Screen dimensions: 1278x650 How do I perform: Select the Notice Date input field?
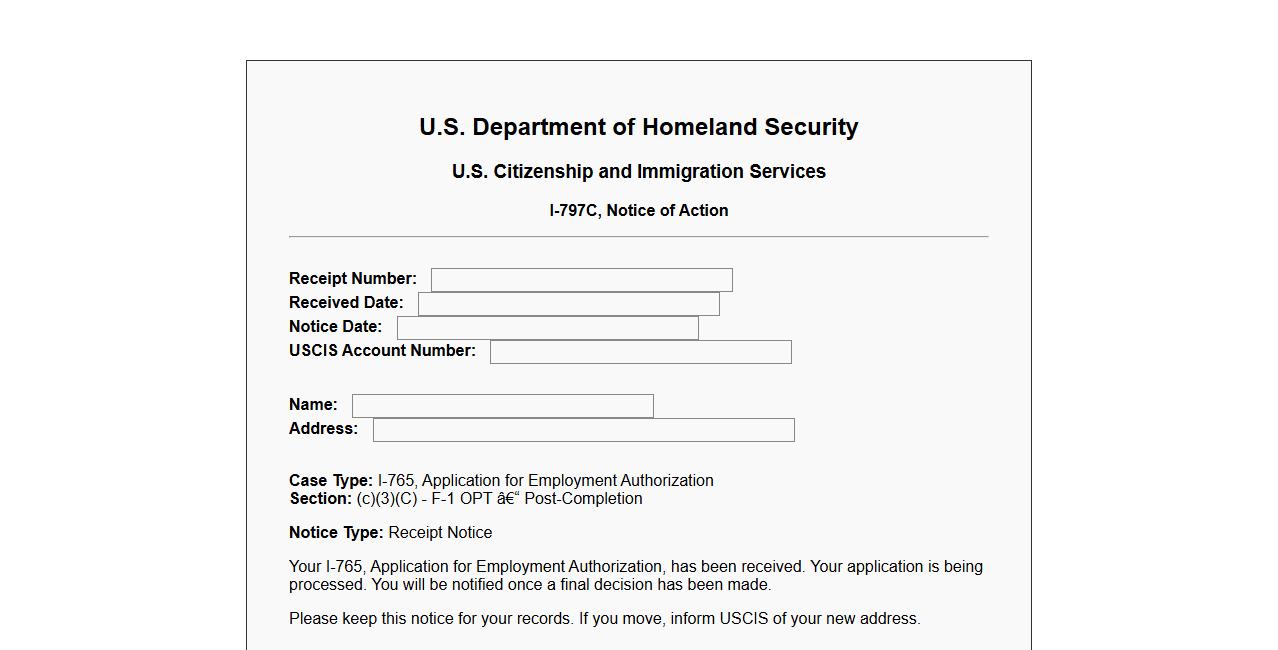(x=547, y=328)
